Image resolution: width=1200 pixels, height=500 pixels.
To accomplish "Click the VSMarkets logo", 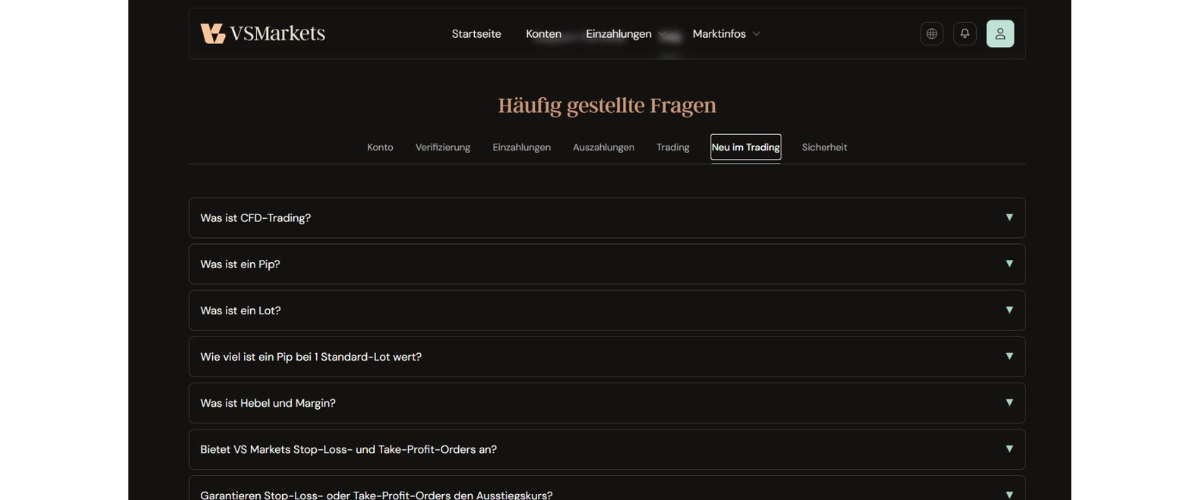I will (x=262, y=34).
